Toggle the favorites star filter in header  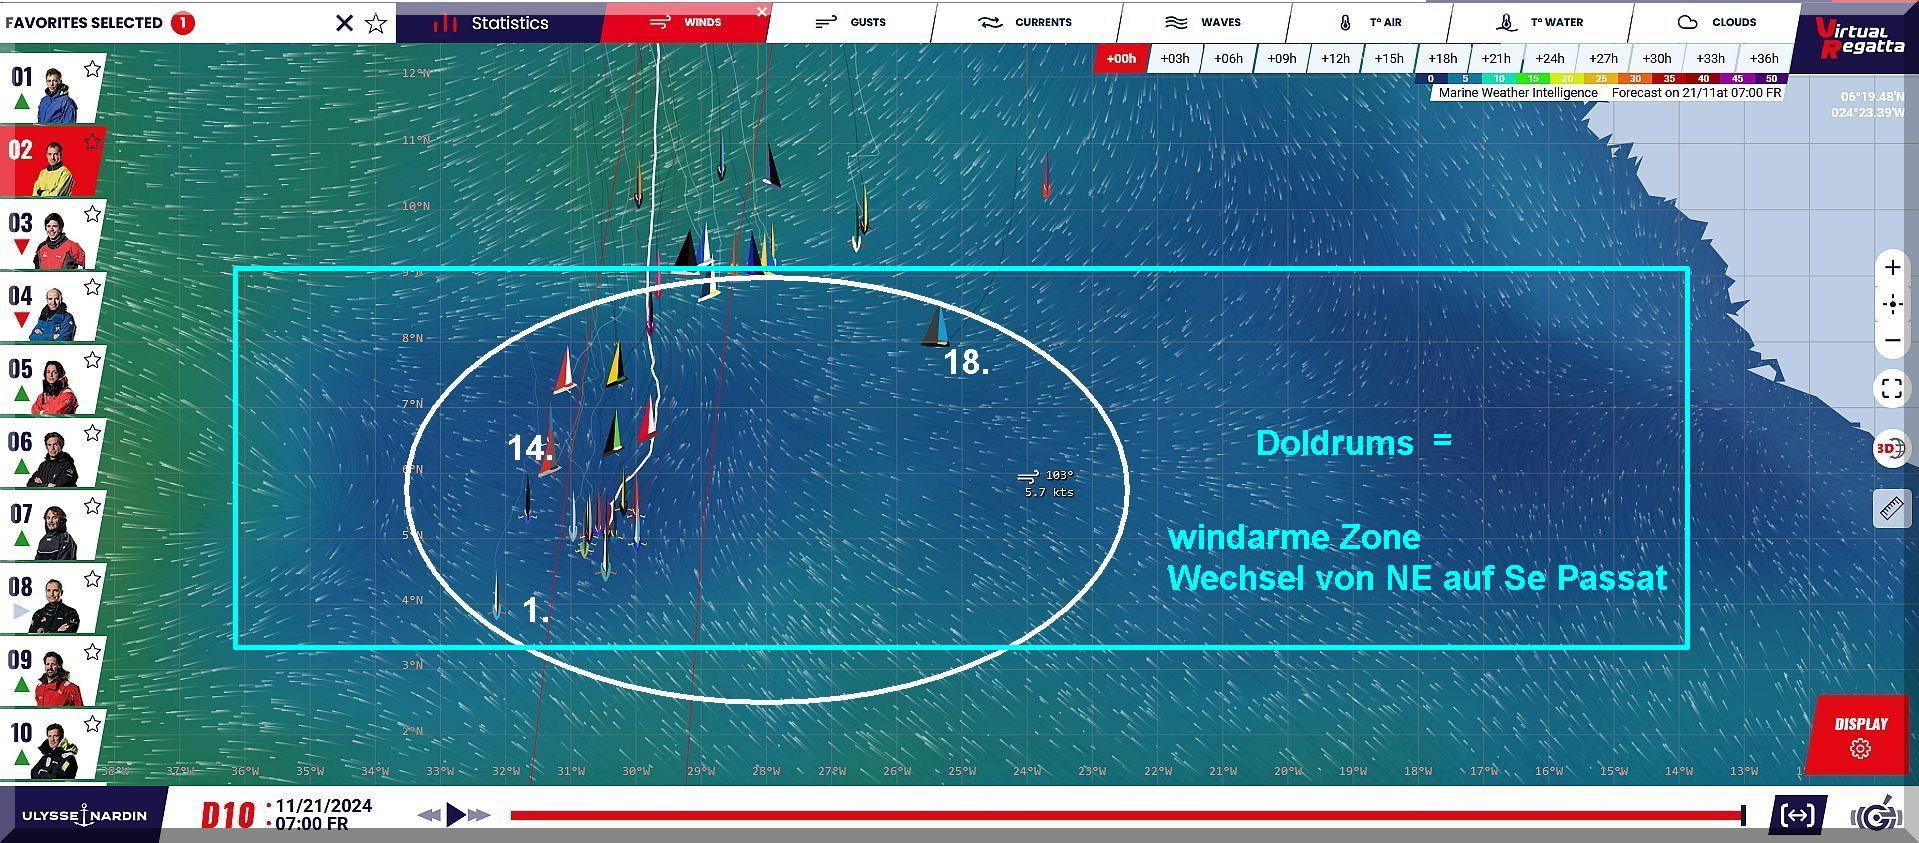tap(376, 23)
